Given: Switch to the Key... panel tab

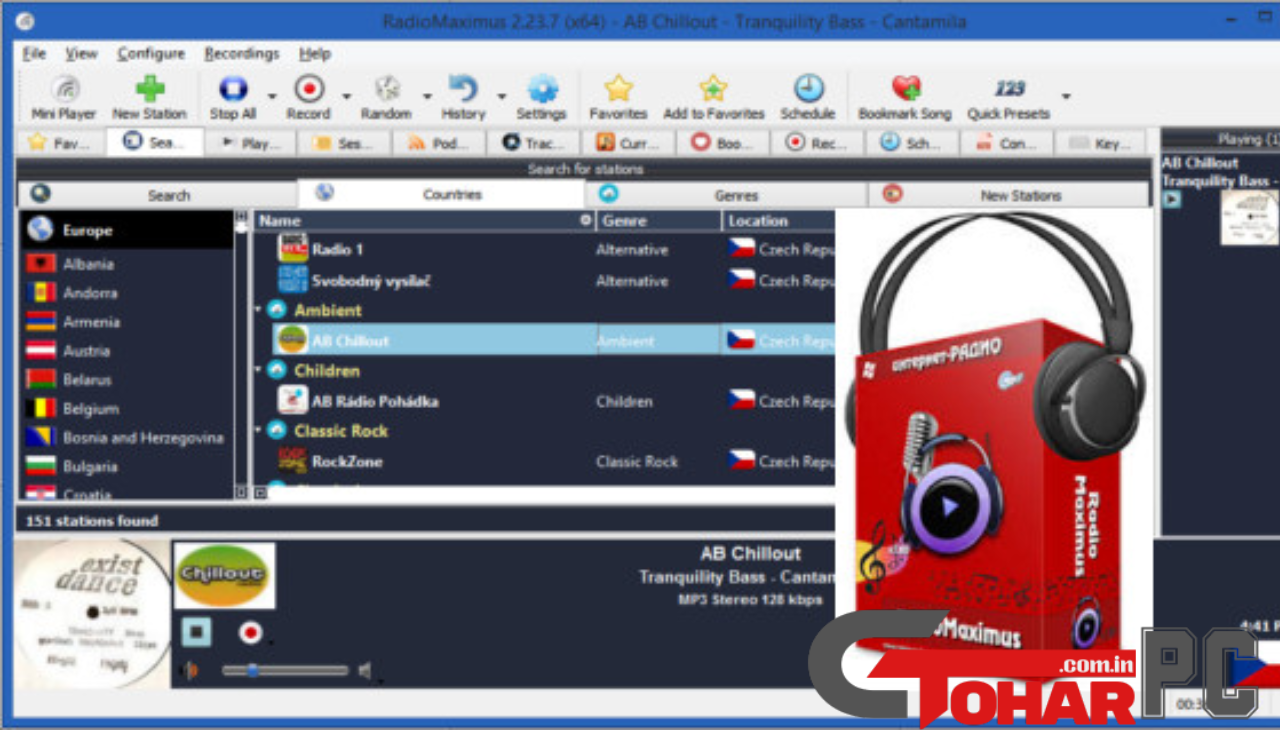Looking at the screenshot, I should tap(1100, 143).
